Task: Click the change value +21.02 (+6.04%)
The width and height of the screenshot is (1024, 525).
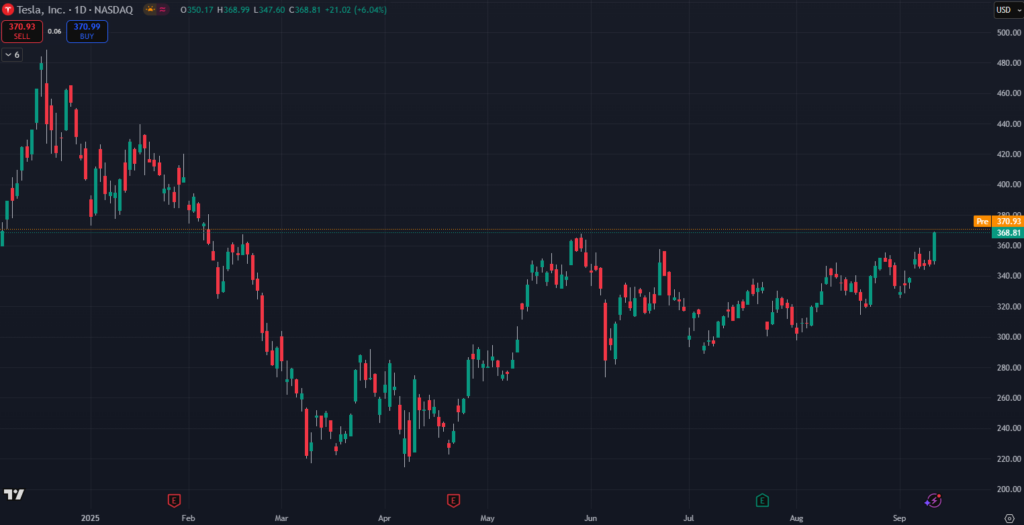Action: (x=356, y=10)
